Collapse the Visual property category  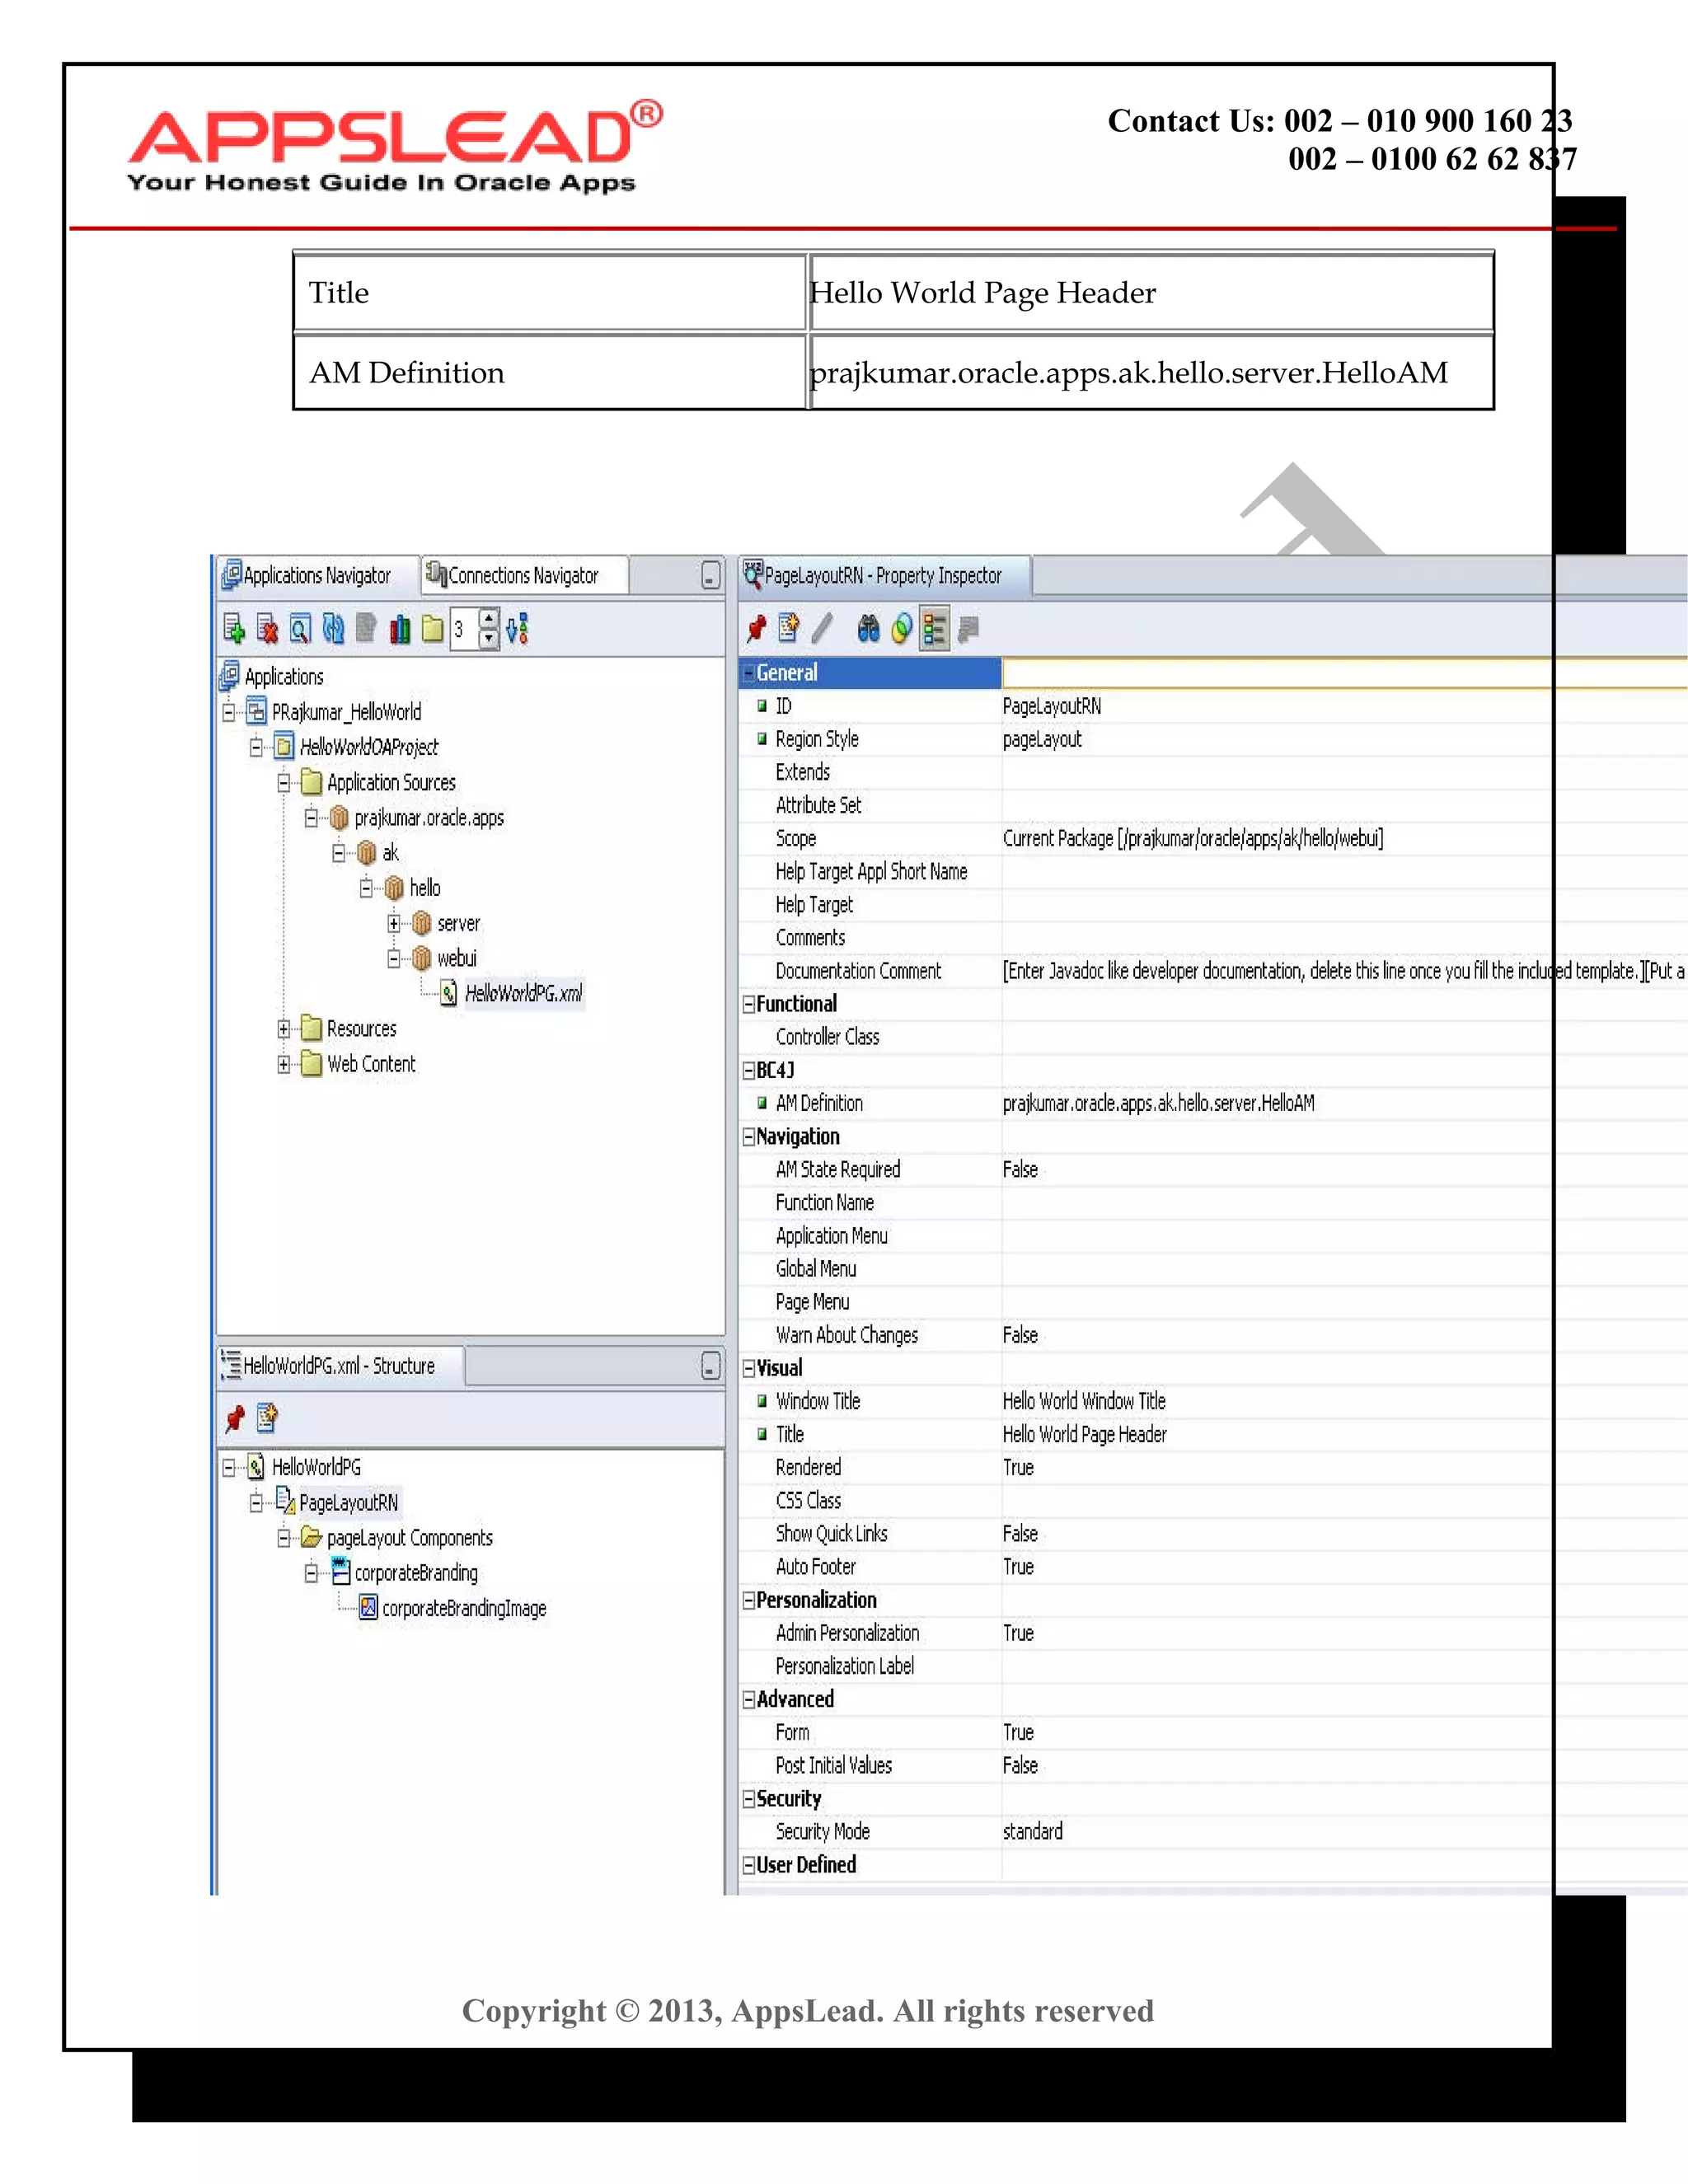pos(748,1368)
